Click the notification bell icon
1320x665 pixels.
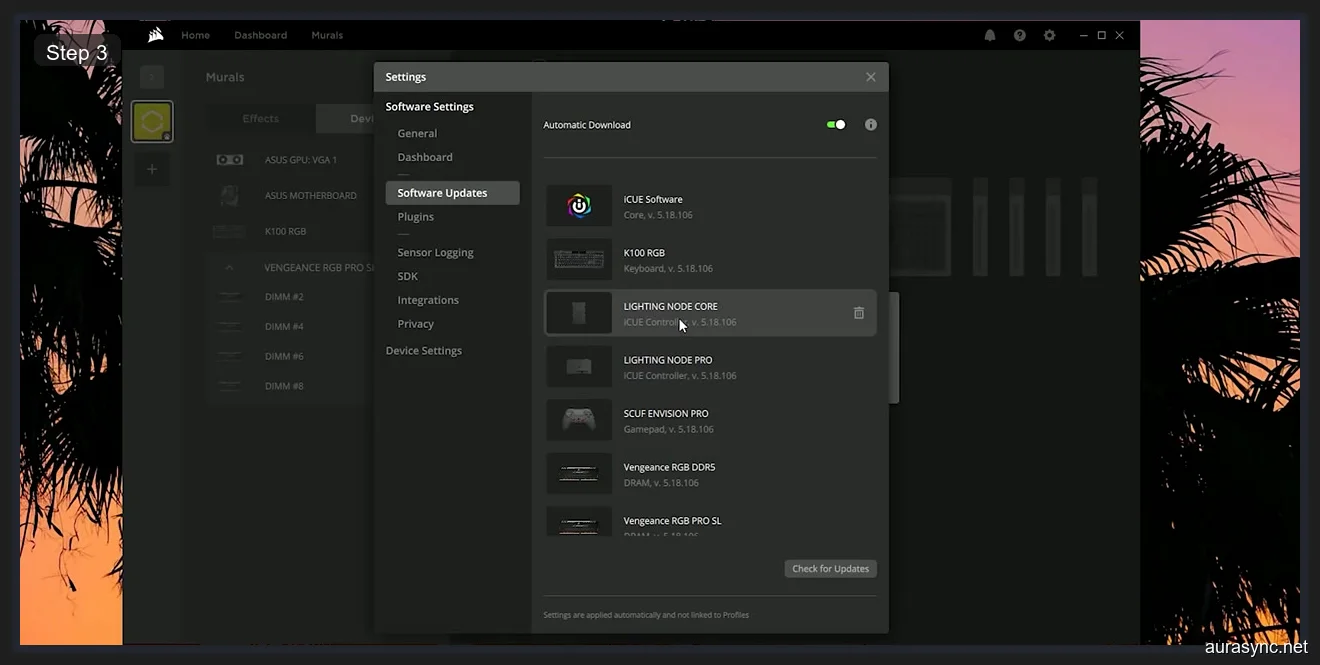pyautogui.click(x=990, y=35)
